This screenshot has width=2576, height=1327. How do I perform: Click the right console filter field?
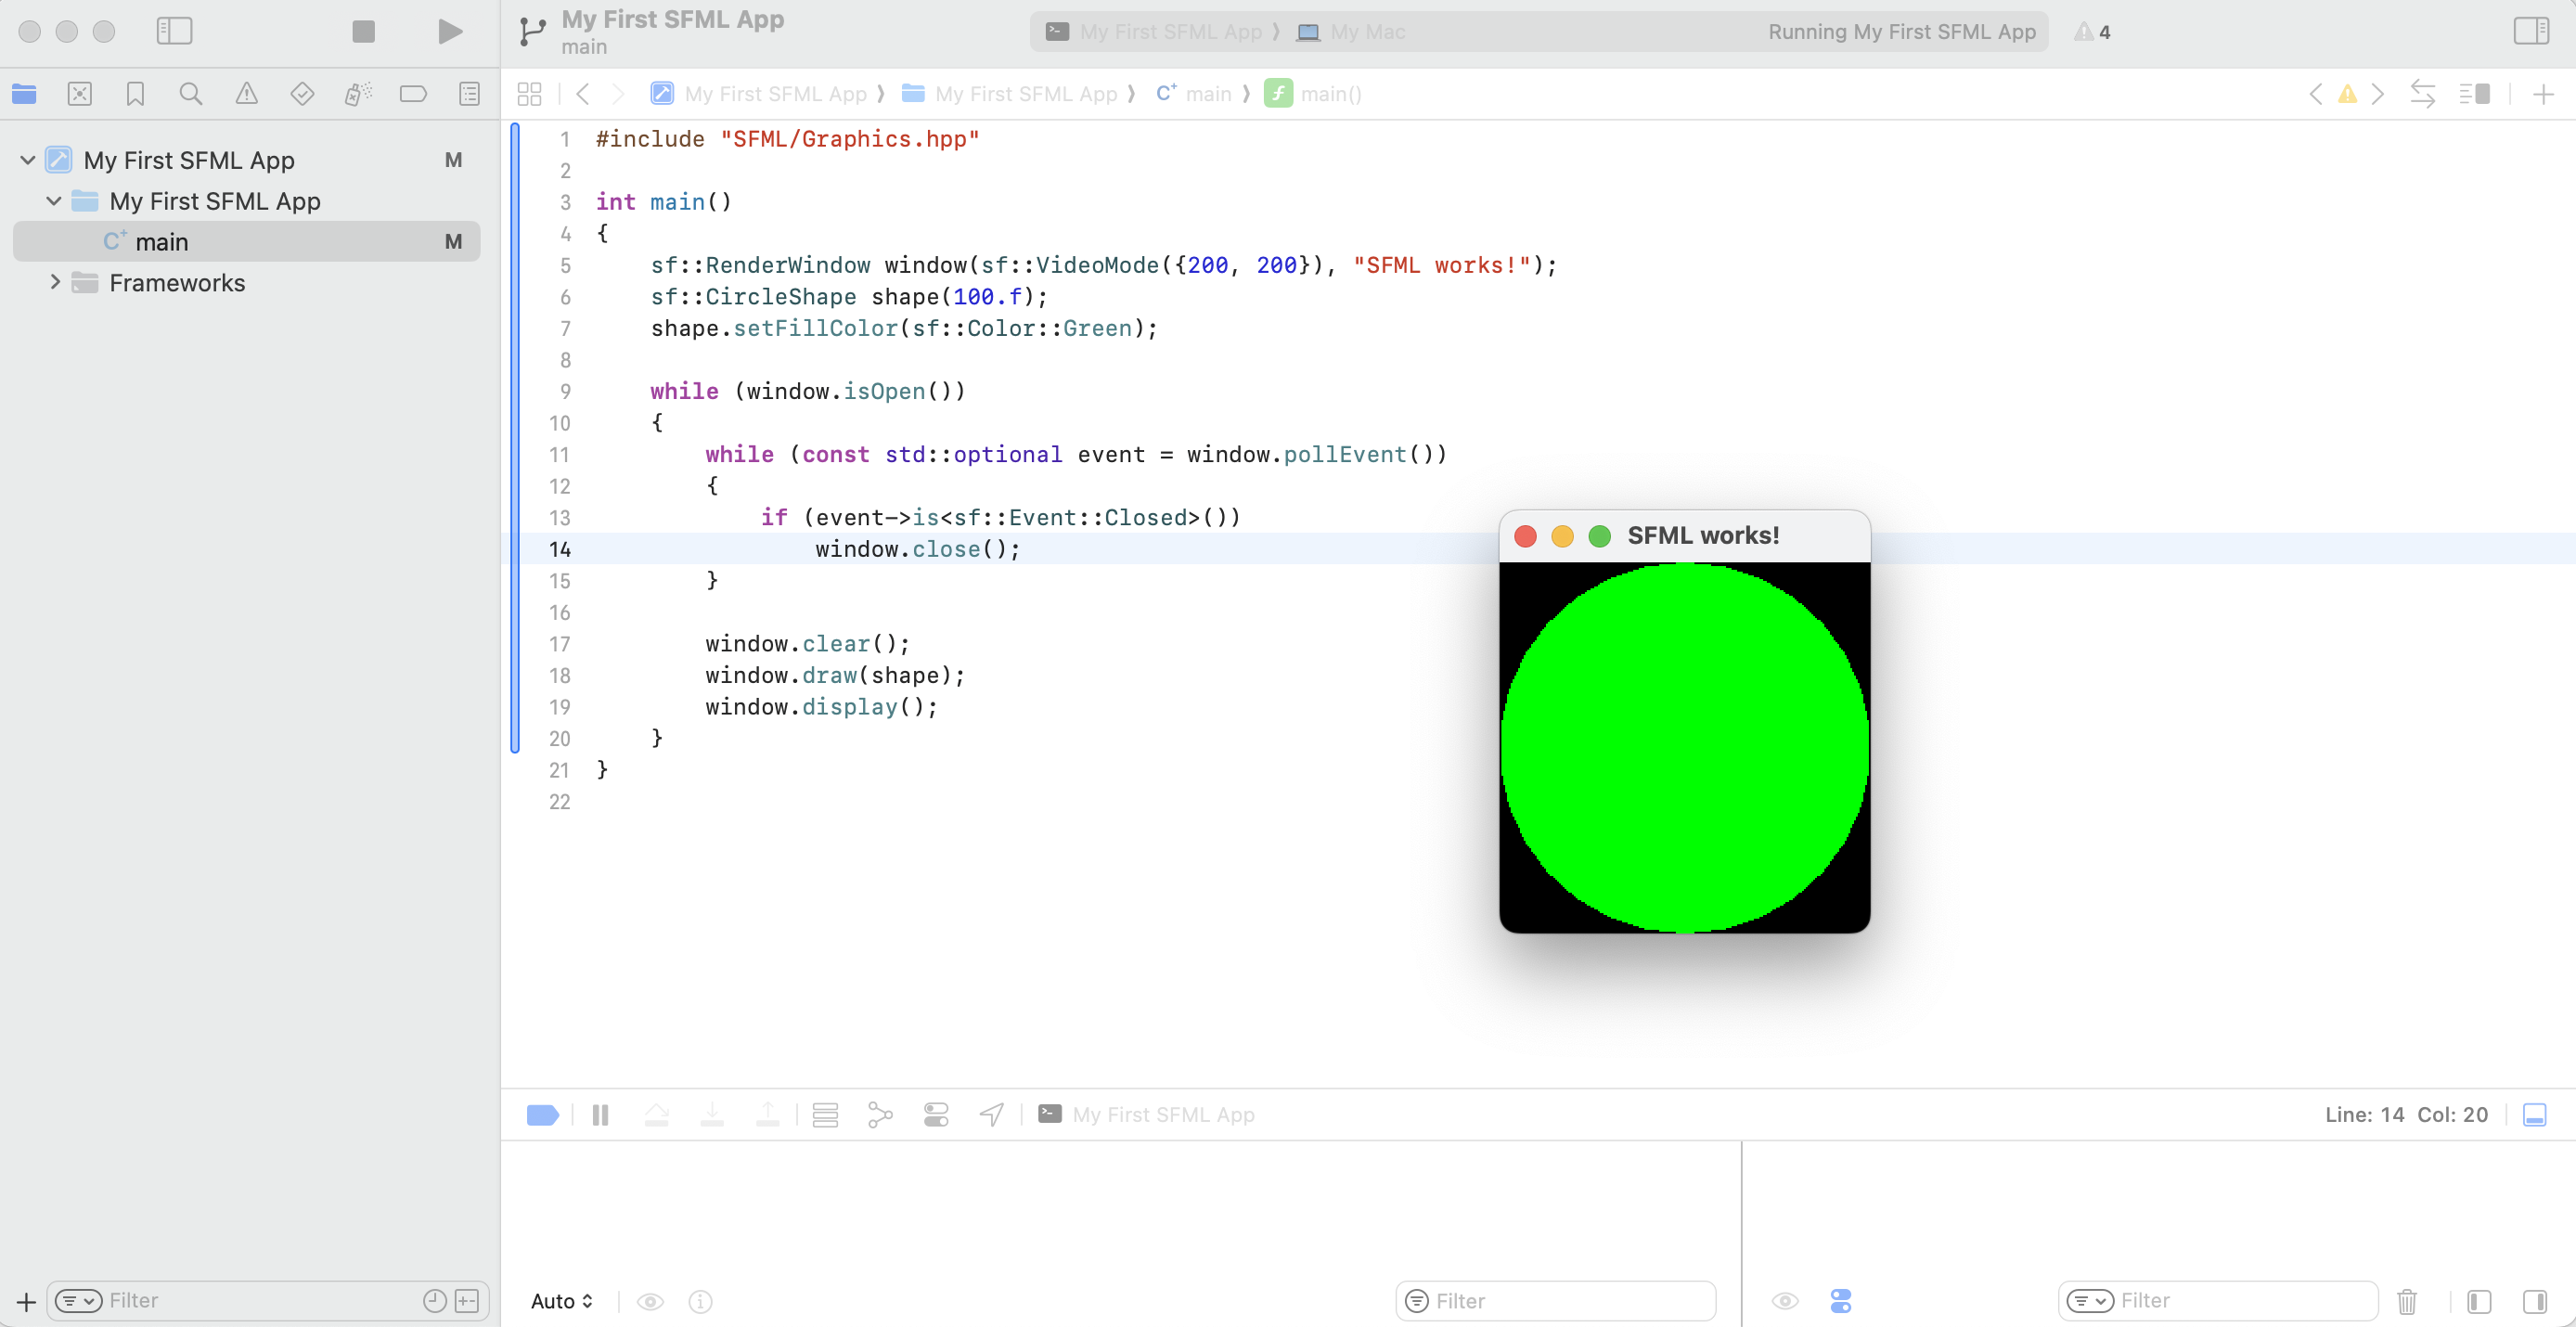click(2220, 1301)
